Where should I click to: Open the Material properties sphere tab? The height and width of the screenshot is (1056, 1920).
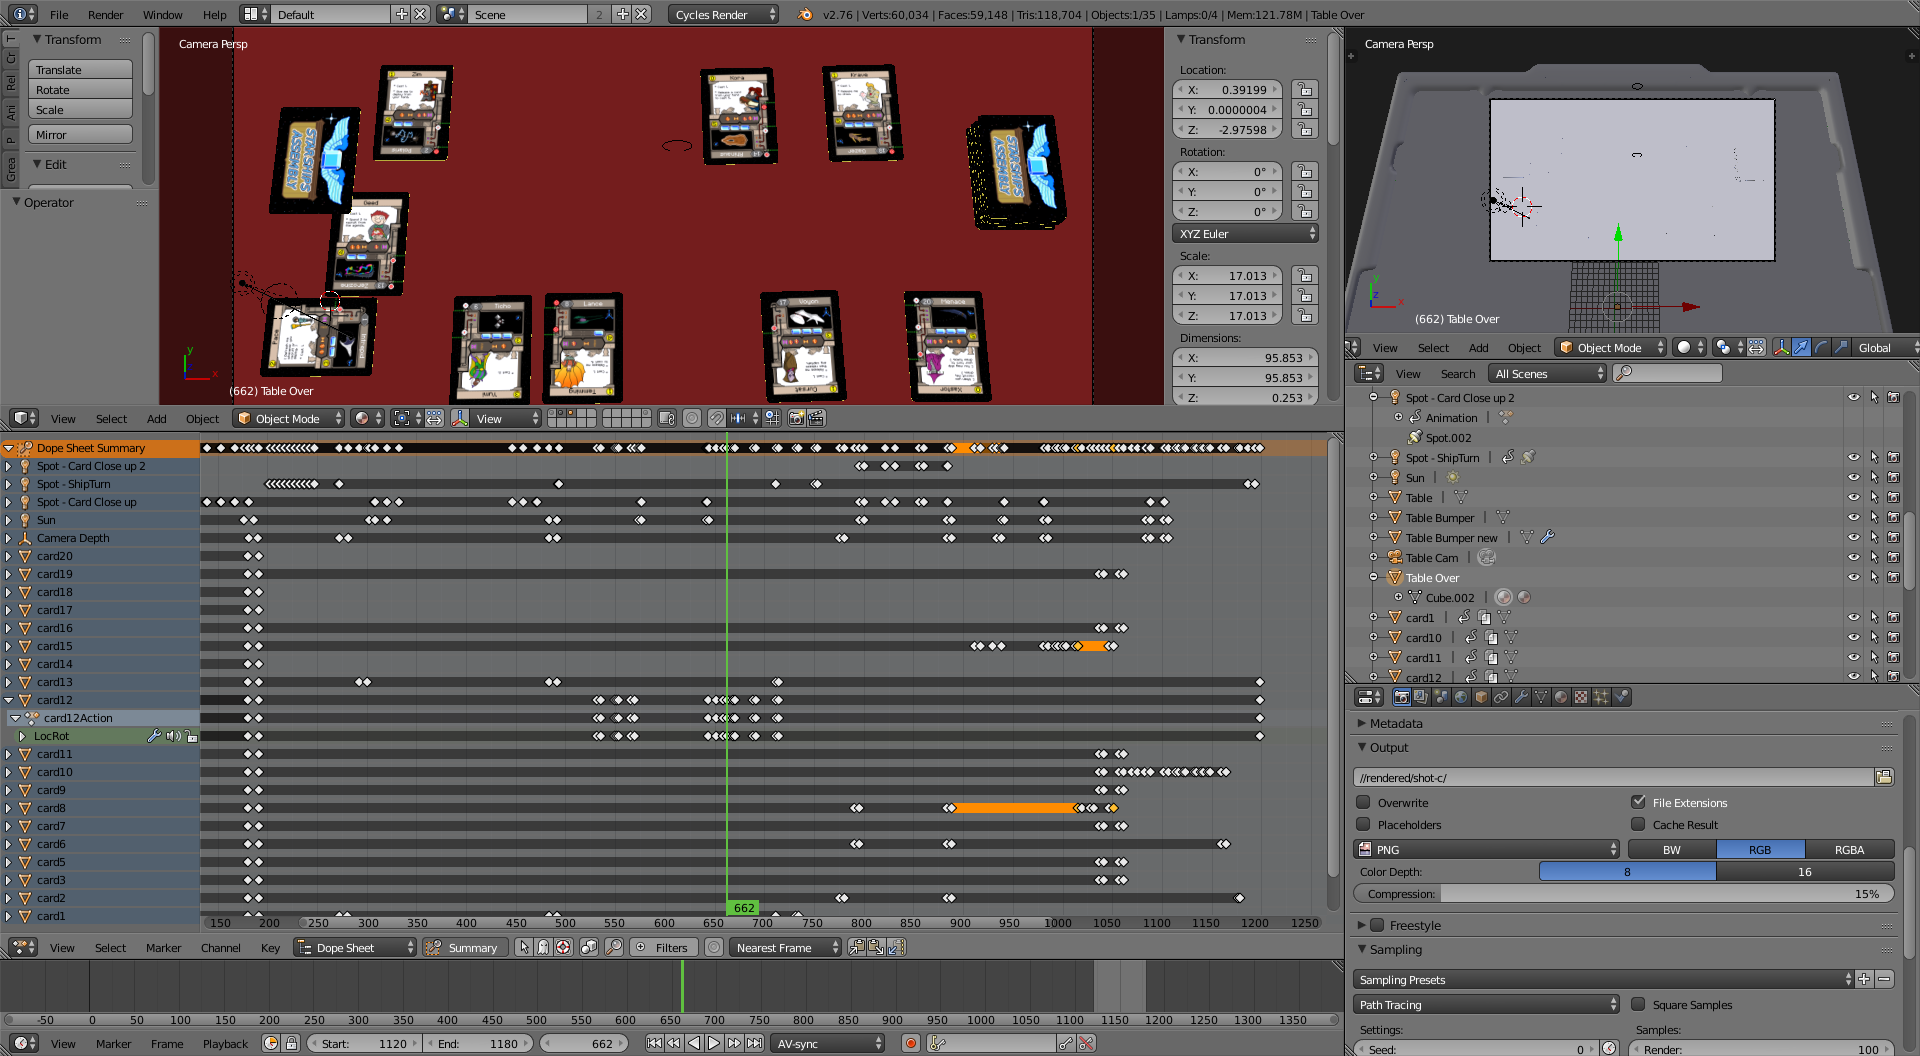point(1561,697)
